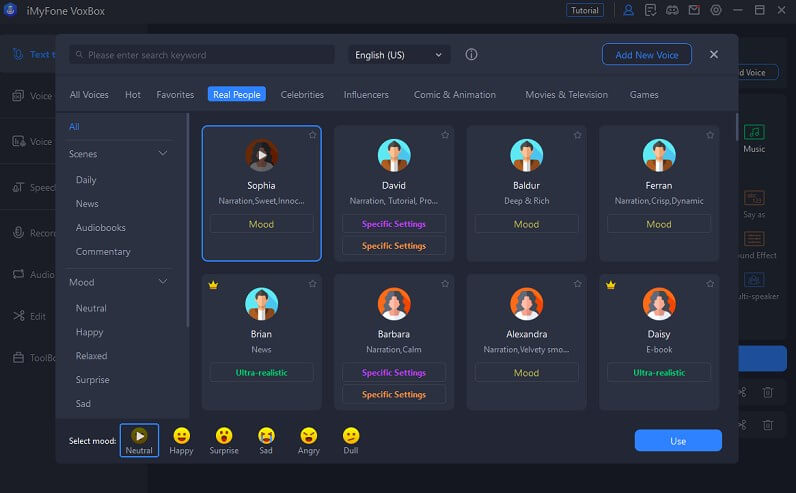Viewport: 796px width, 493px height.
Task: Select Daisy voice avatar
Action: tap(659, 304)
